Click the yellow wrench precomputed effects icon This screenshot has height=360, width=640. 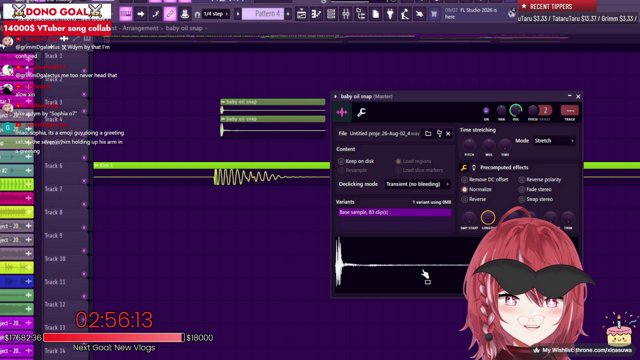coord(464,168)
